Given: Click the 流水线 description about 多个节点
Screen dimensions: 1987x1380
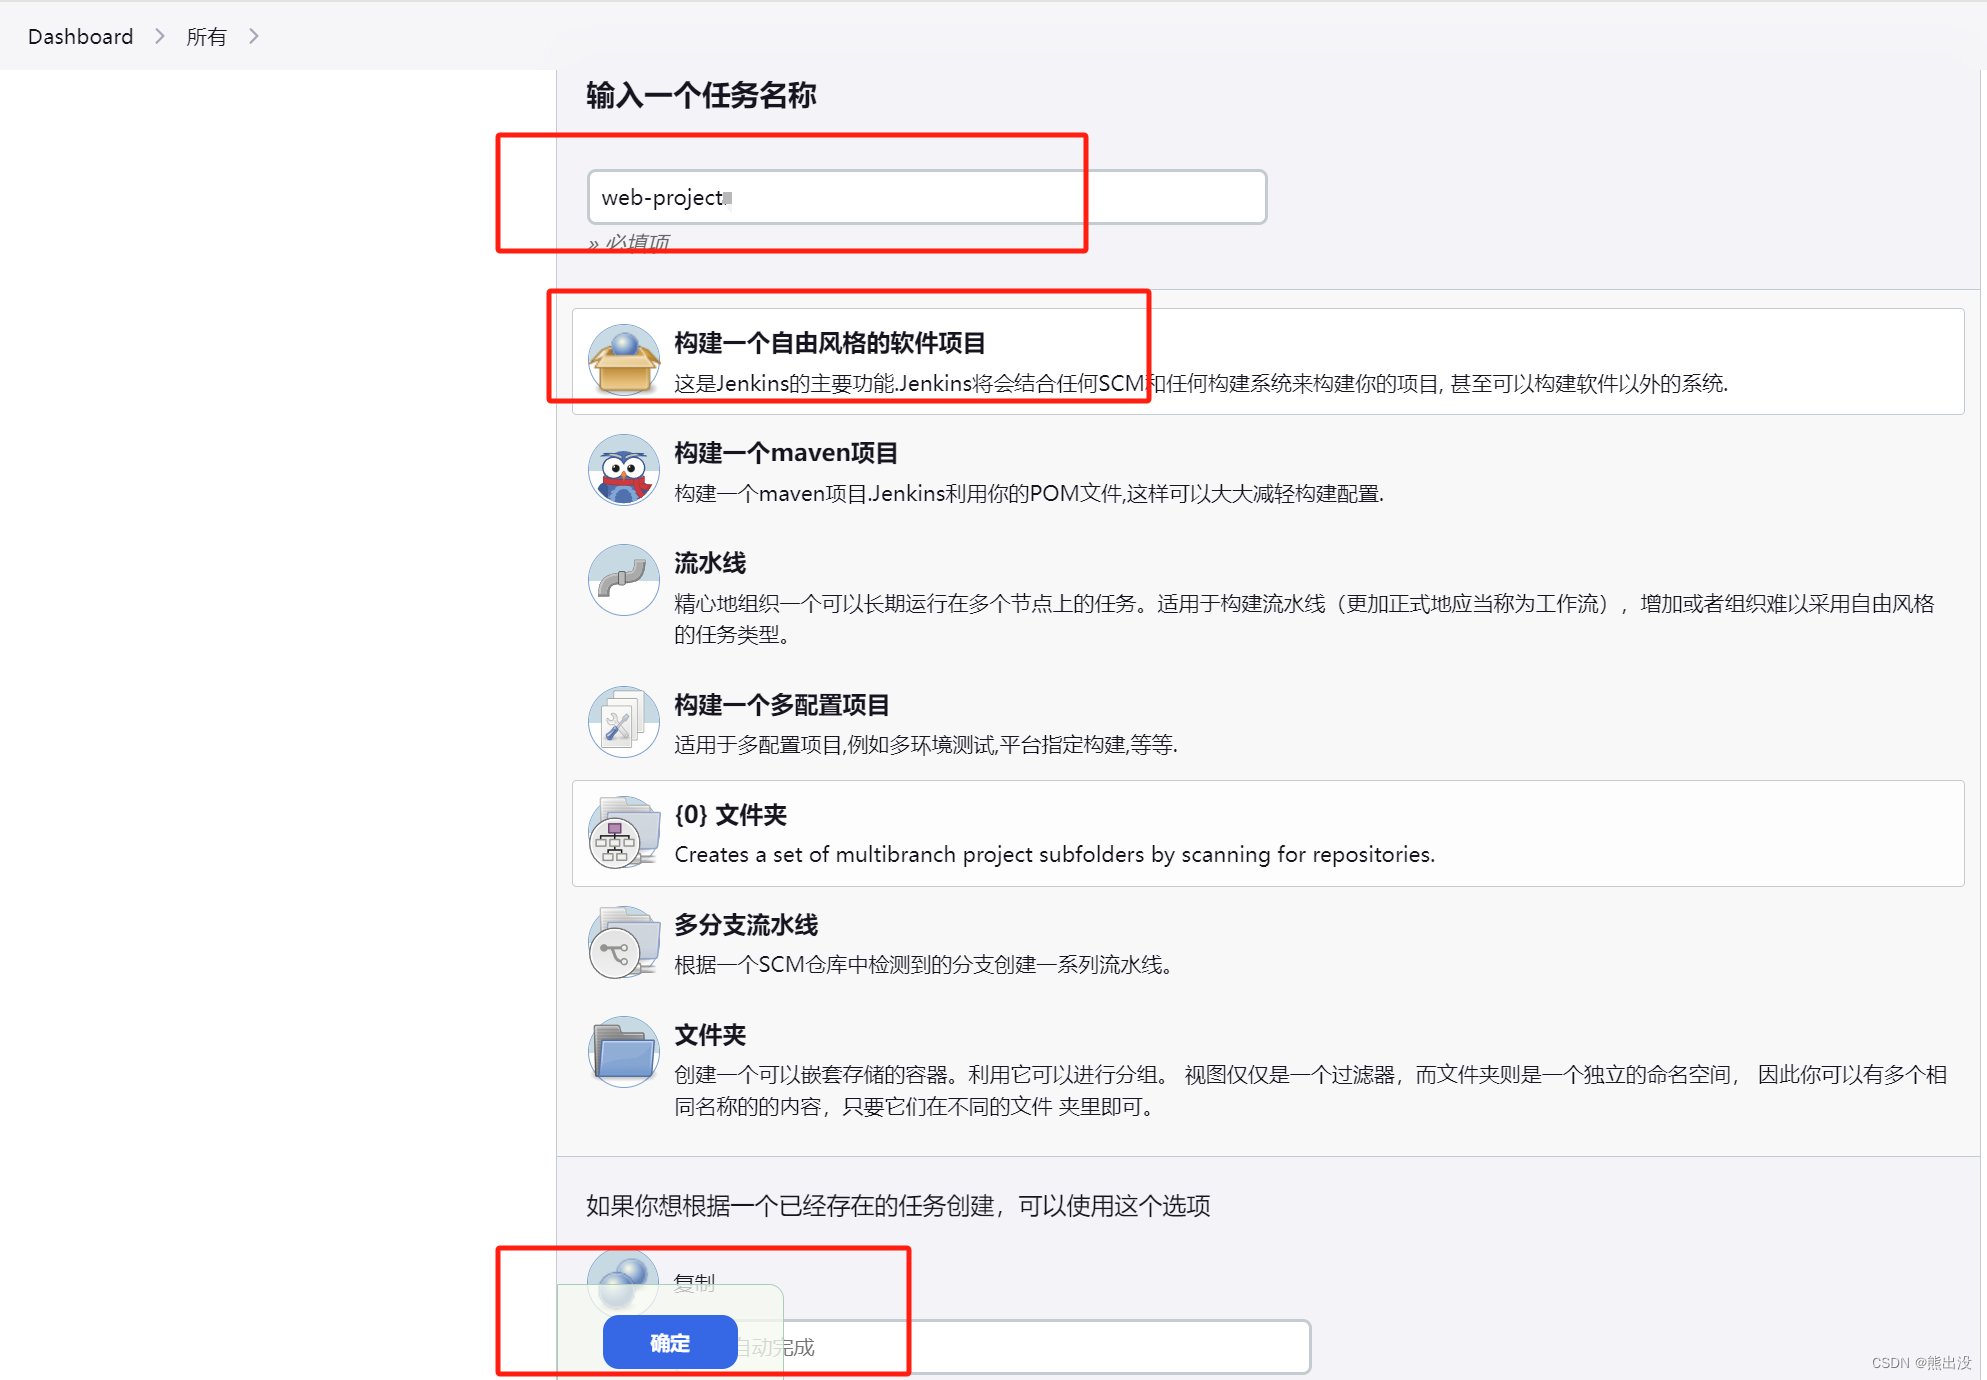Looking at the screenshot, I should pos(1304,618).
